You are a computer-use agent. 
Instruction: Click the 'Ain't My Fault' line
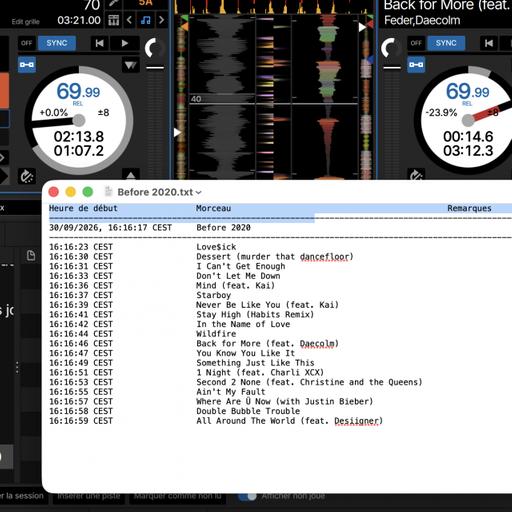[x=231, y=392]
